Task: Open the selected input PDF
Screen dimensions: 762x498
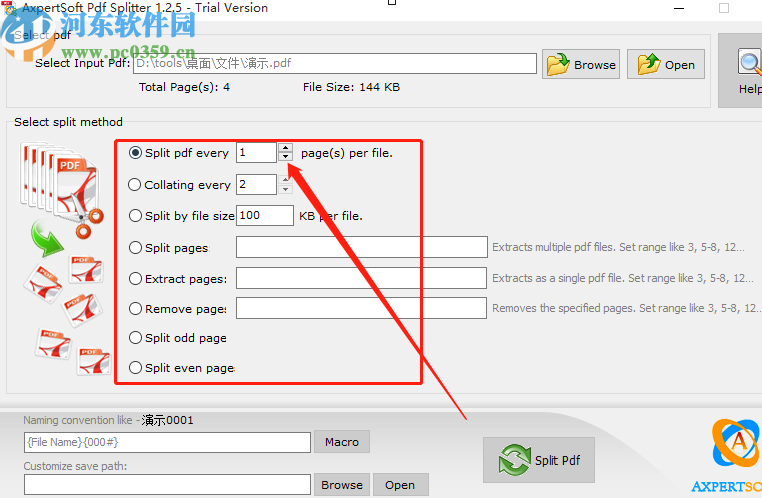Action: pyautogui.click(x=666, y=64)
